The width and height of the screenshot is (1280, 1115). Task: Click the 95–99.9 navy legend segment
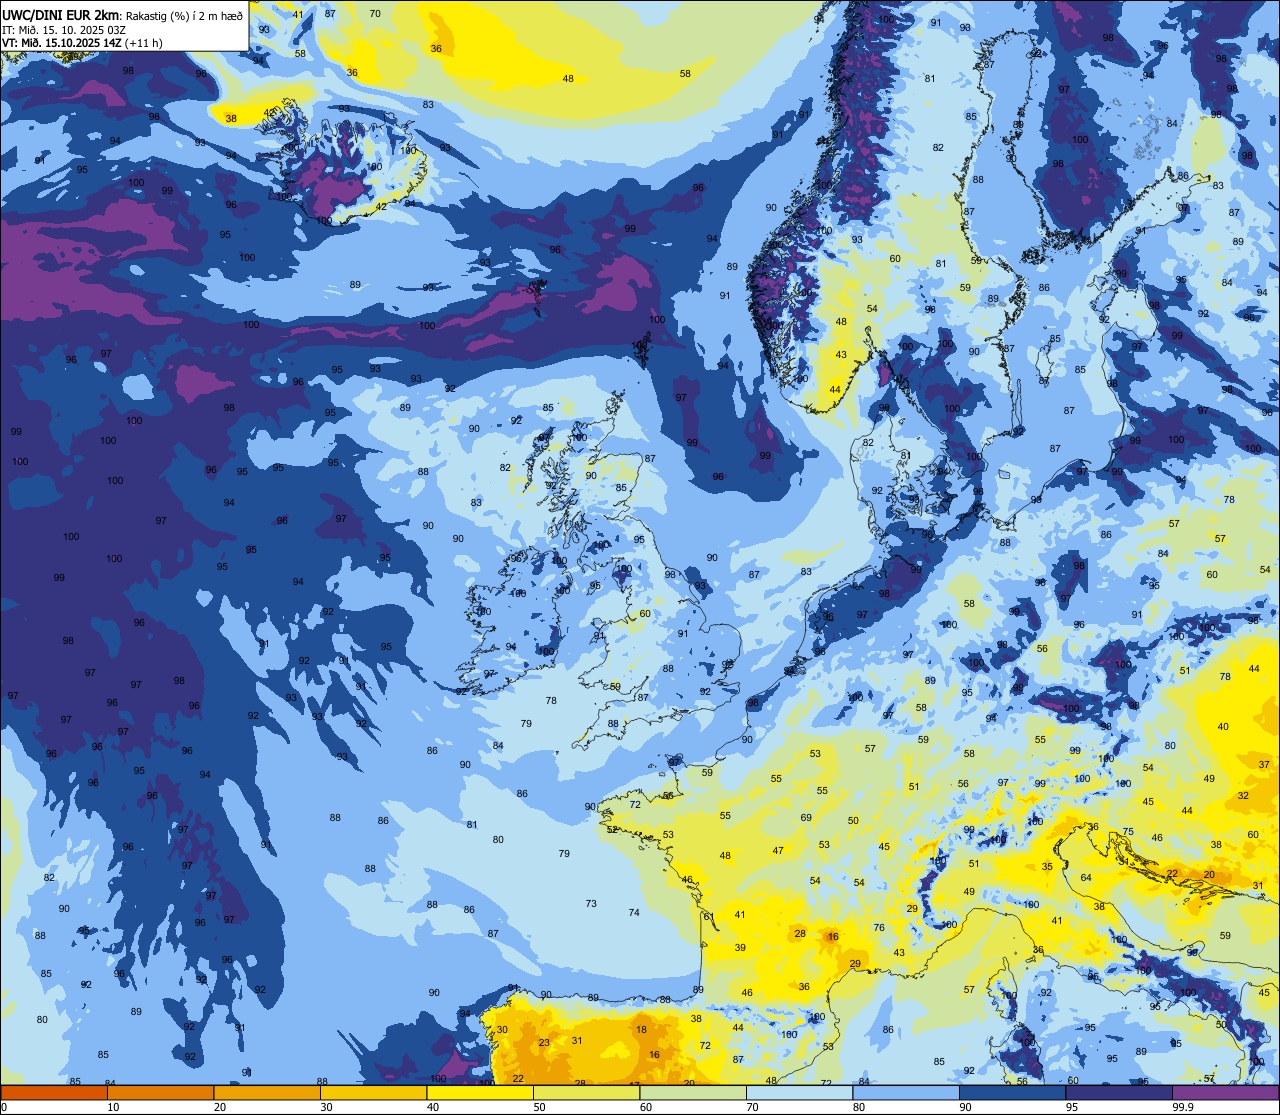[1119, 1092]
